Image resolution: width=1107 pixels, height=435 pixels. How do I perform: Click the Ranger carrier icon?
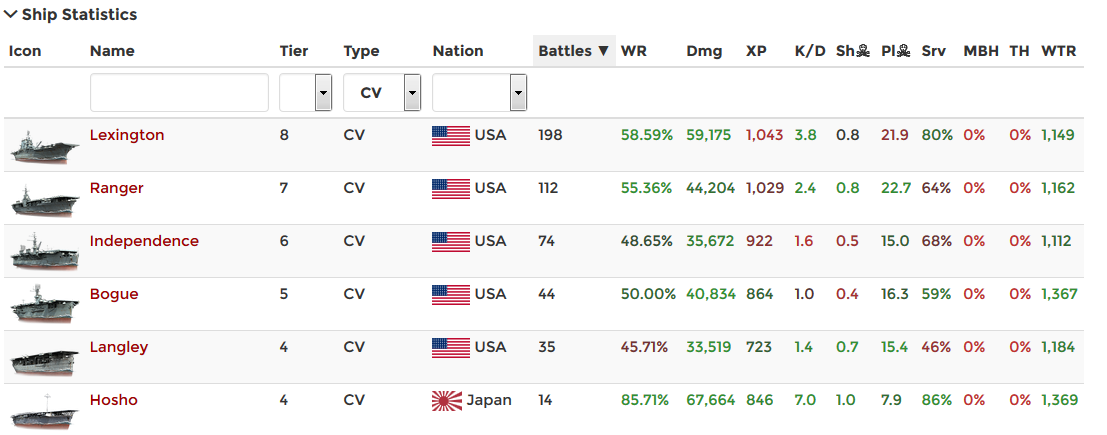44,199
